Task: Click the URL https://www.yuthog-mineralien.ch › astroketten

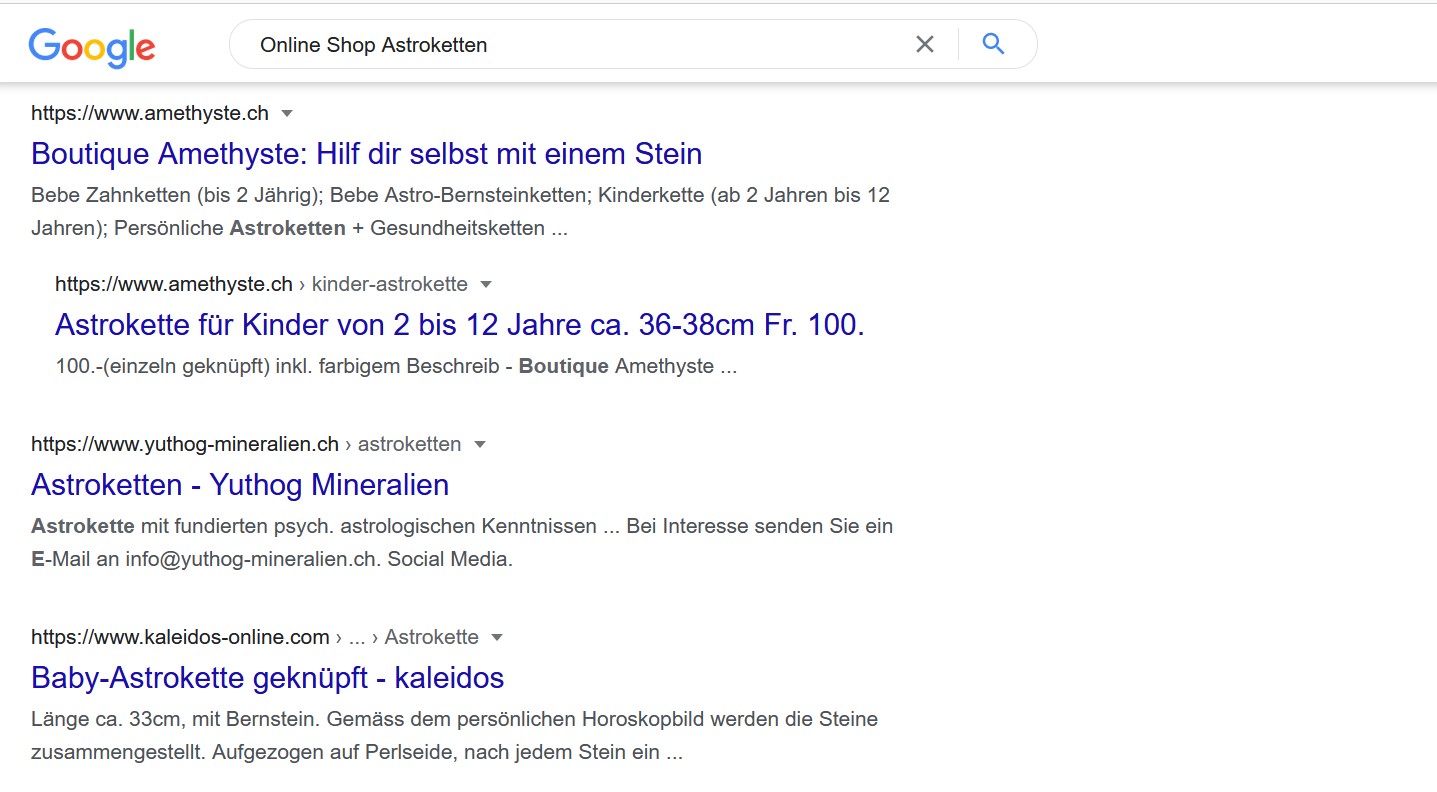Action: click(246, 444)
